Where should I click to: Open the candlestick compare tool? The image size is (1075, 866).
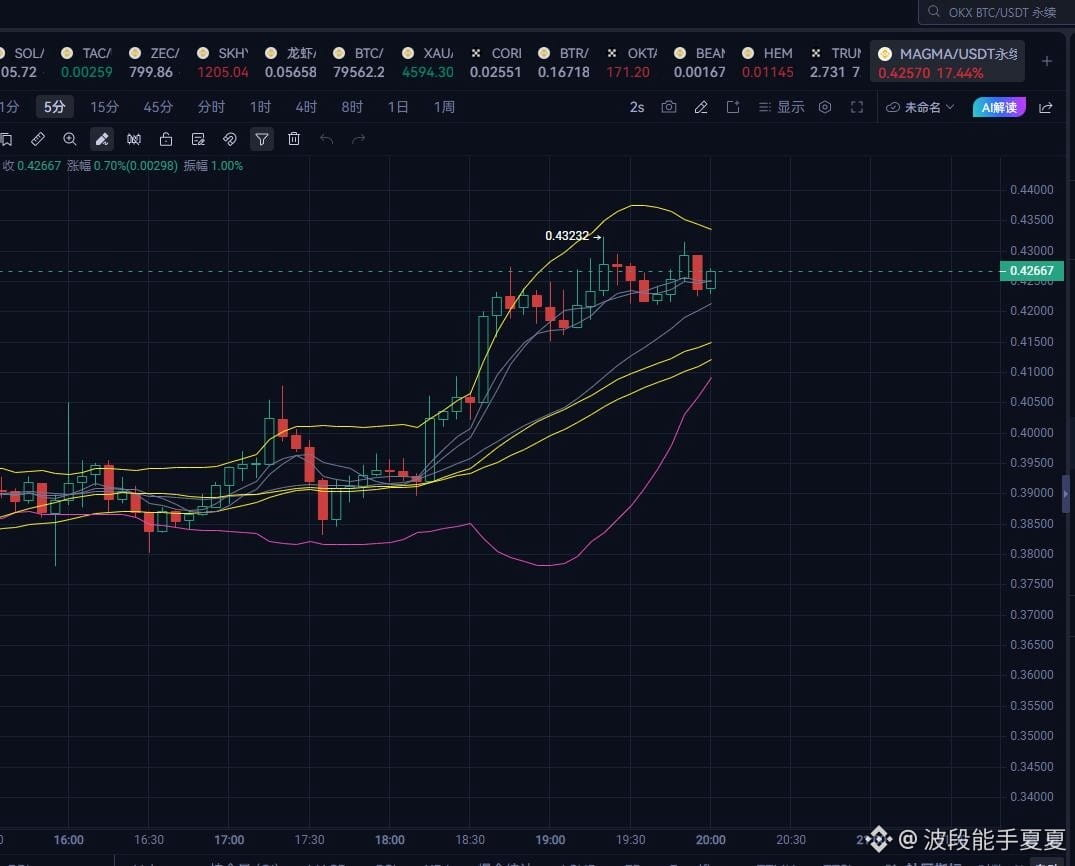(x=134, y=139)
